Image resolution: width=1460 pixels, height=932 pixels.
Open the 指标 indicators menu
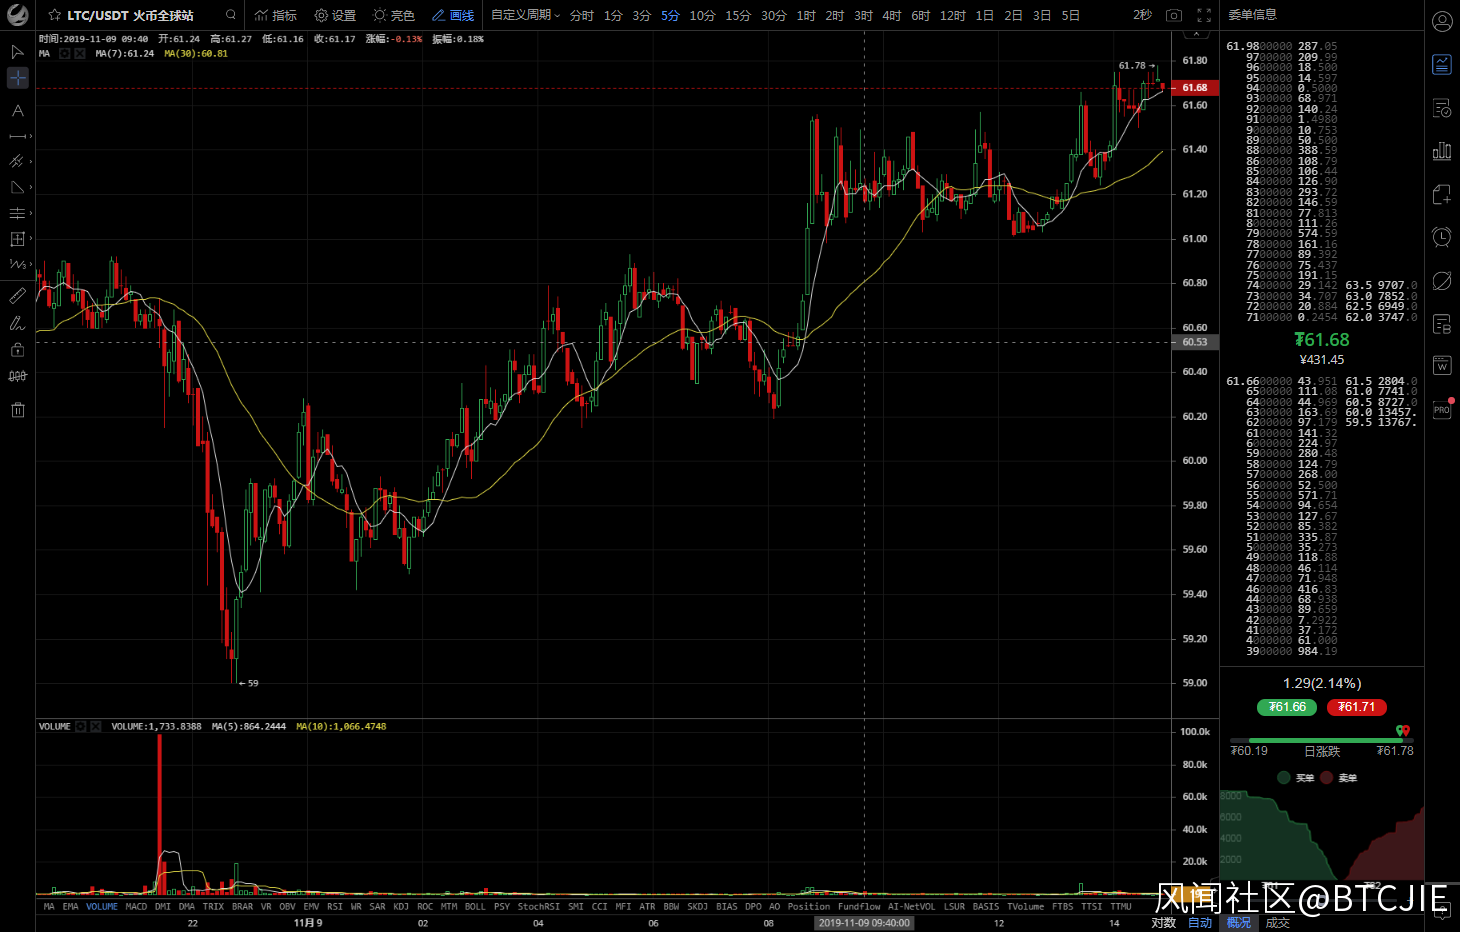point(276,15)
